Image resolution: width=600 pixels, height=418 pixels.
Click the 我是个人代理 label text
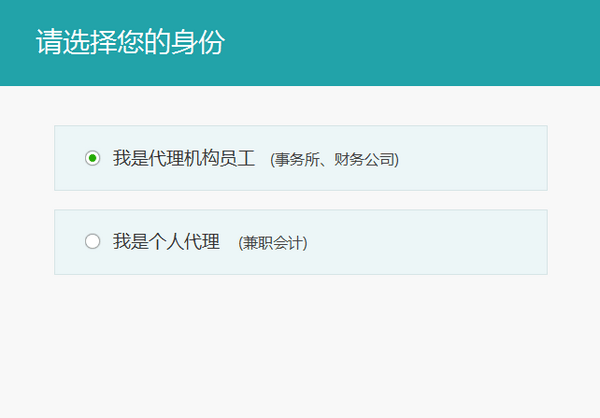(166, 241)
